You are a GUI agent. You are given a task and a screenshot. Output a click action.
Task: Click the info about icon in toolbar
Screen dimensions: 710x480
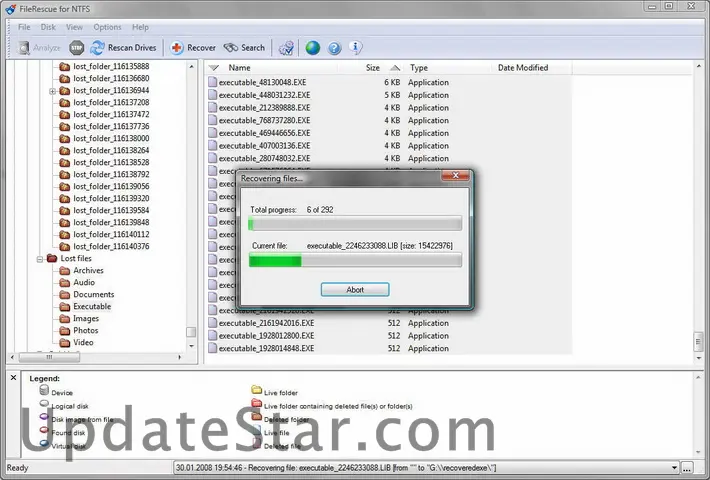pos(356,48)
